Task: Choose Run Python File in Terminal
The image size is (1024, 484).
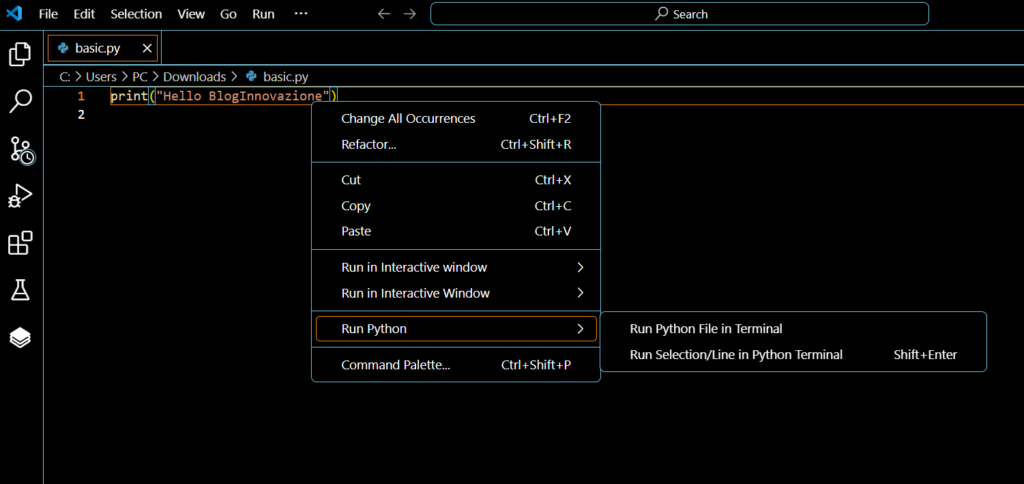Action: 706,328
